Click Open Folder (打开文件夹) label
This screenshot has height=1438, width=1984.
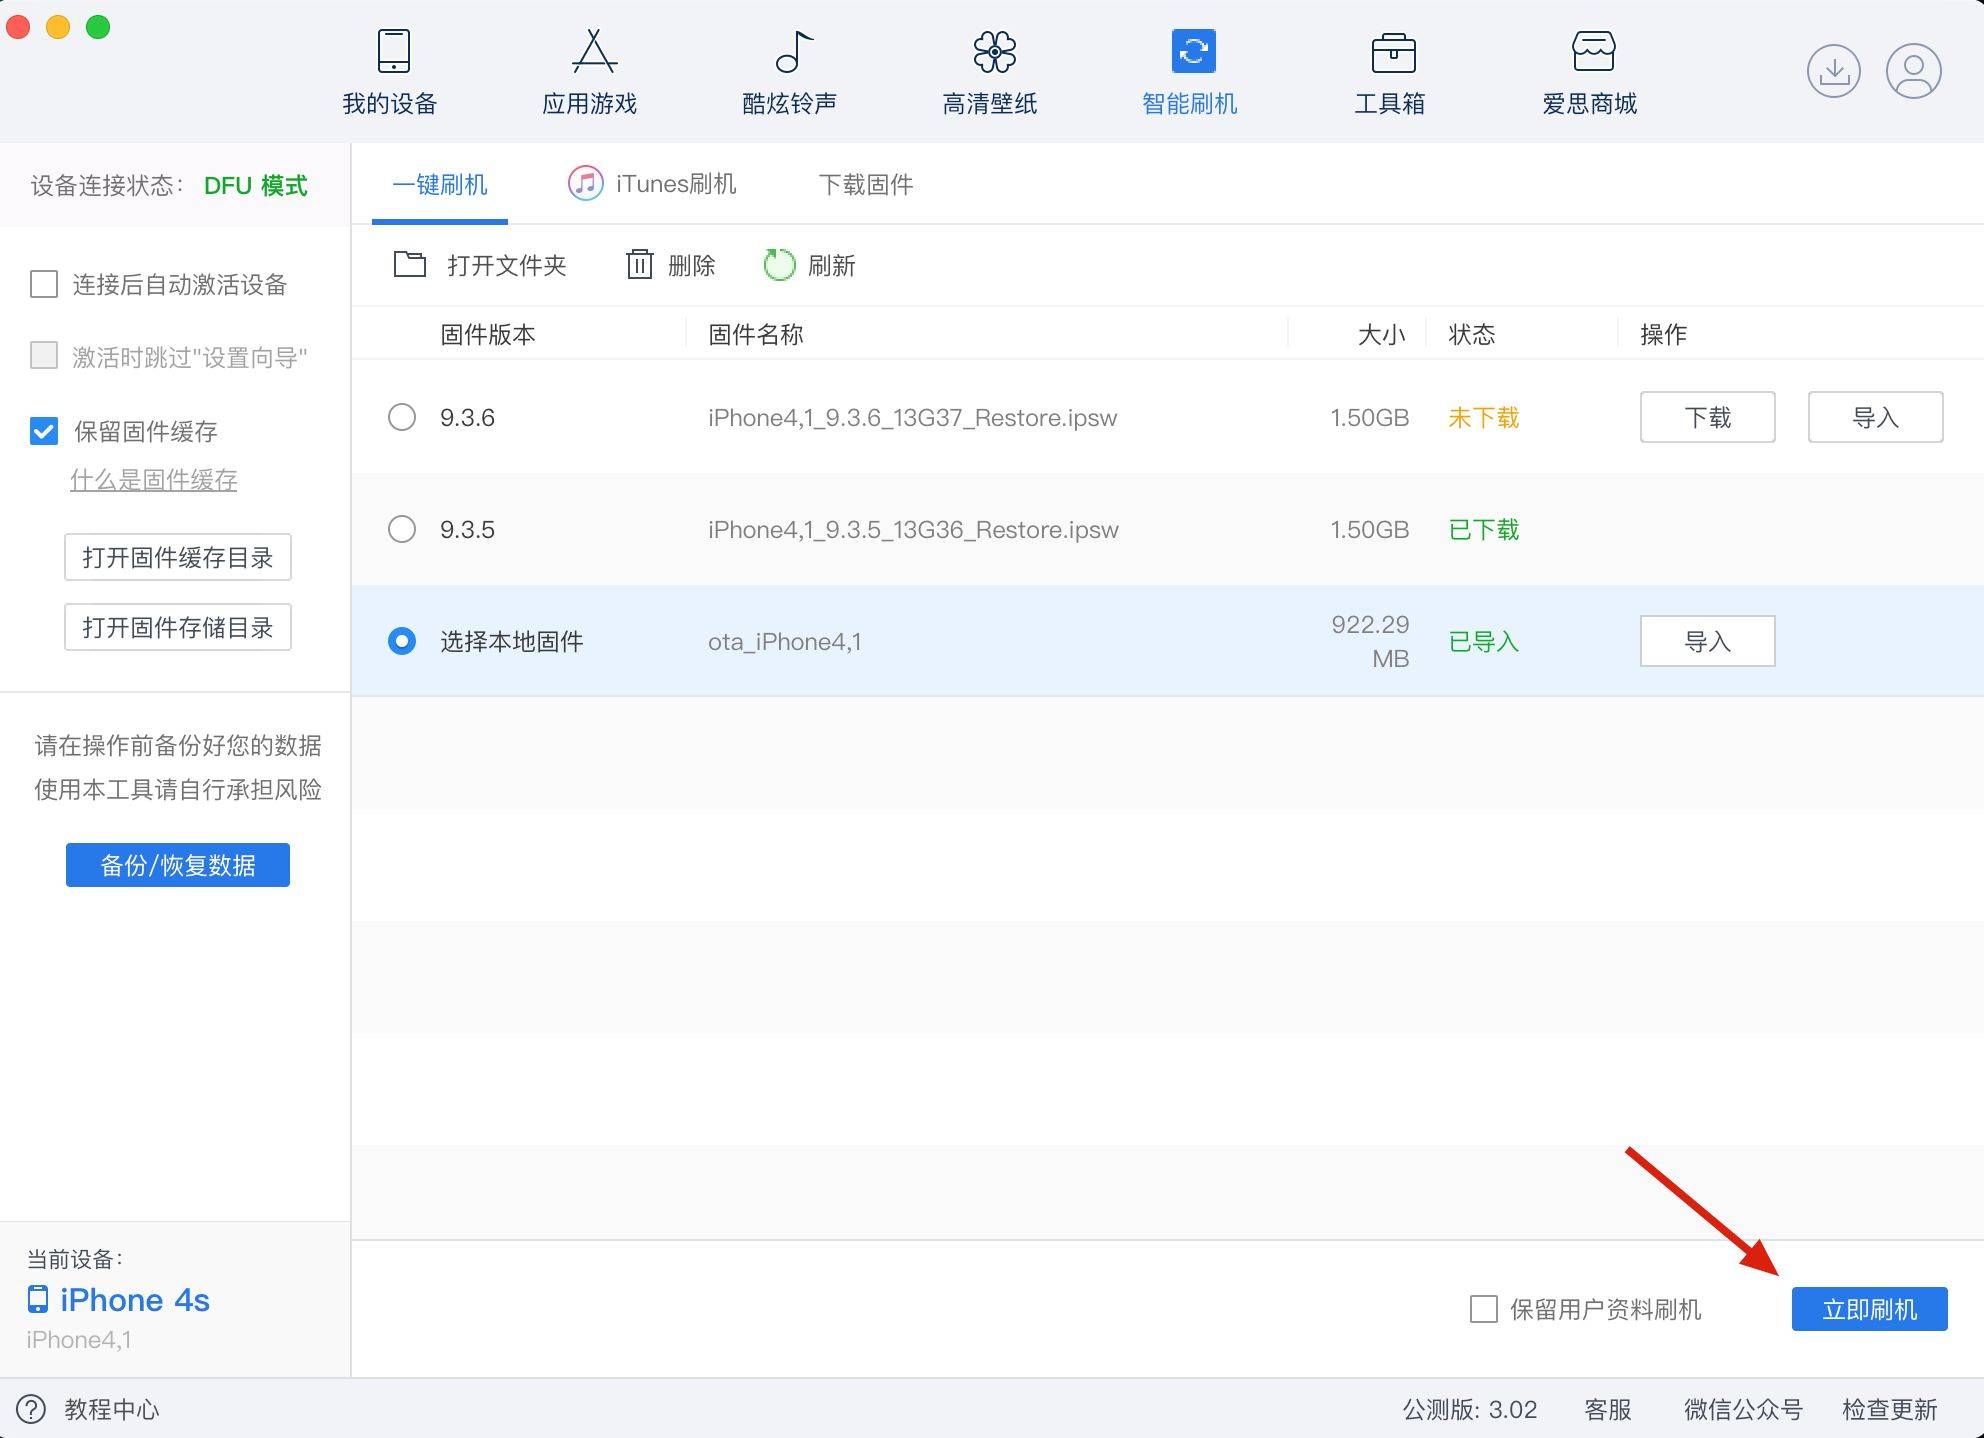[x=507, y=265]
